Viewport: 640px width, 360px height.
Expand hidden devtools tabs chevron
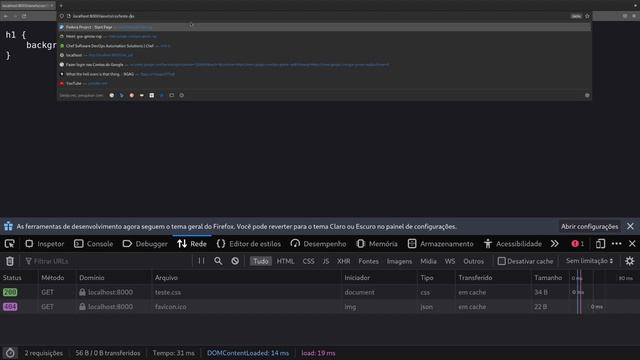554,244
